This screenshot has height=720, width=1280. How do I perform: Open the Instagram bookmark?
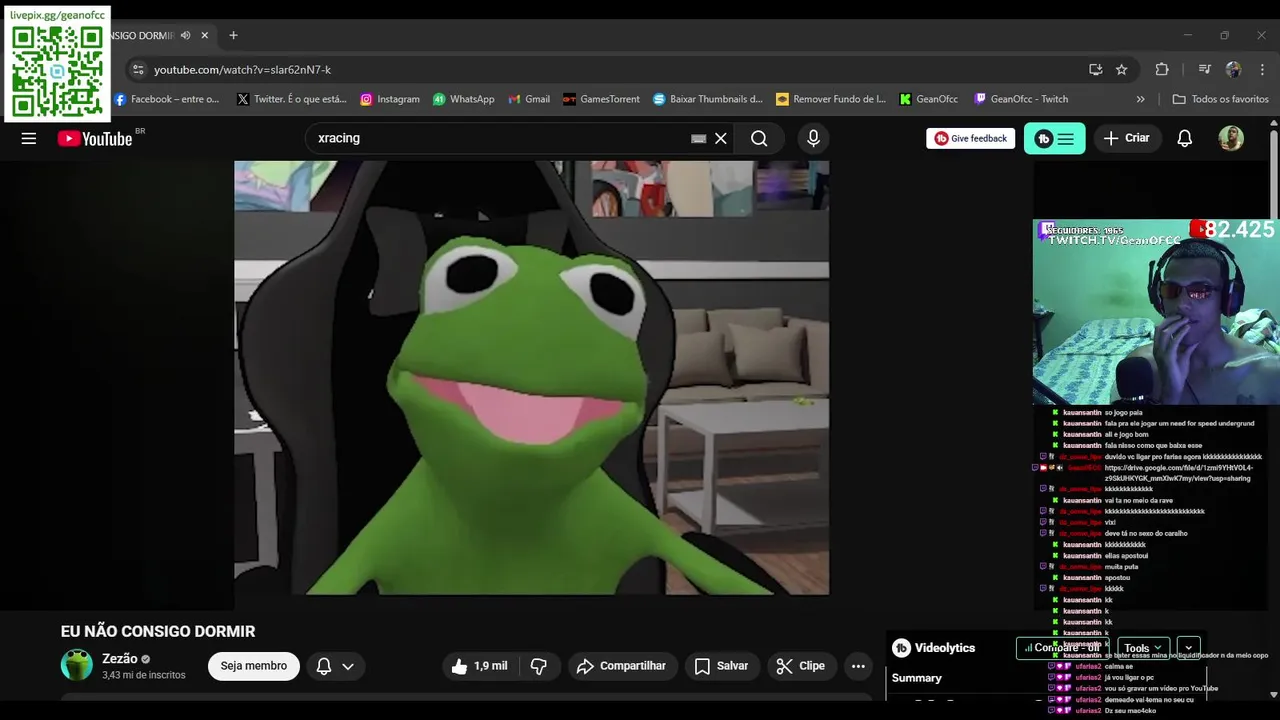tap(390, 99)
